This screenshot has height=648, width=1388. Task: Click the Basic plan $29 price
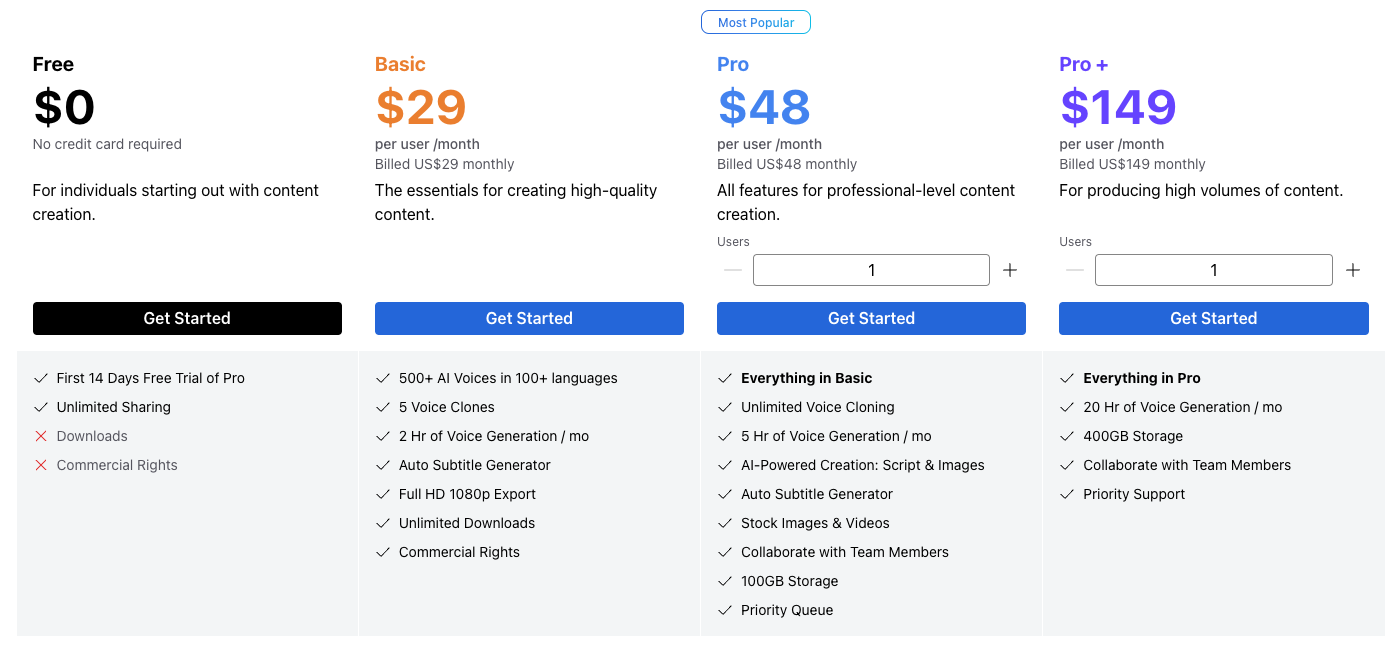coord(421,107)
